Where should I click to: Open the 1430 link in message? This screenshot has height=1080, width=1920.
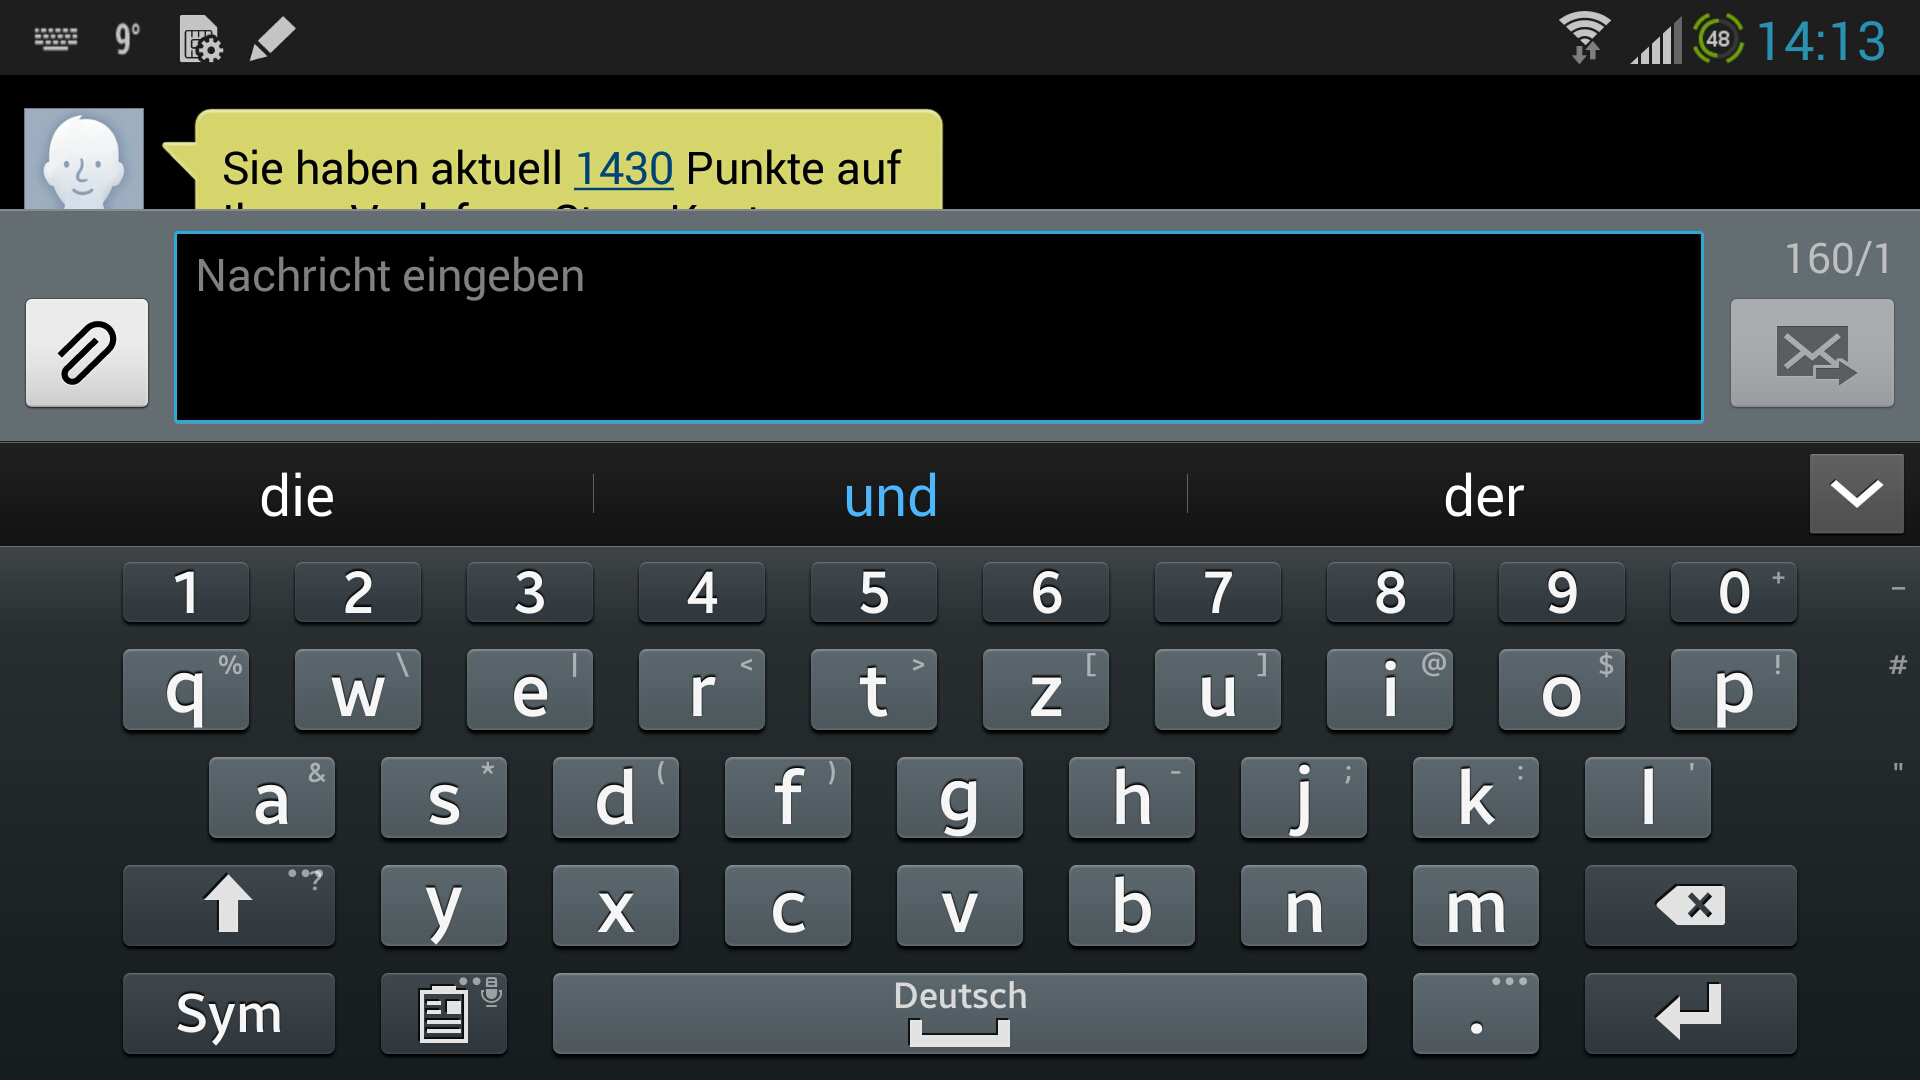pos(624,168)
